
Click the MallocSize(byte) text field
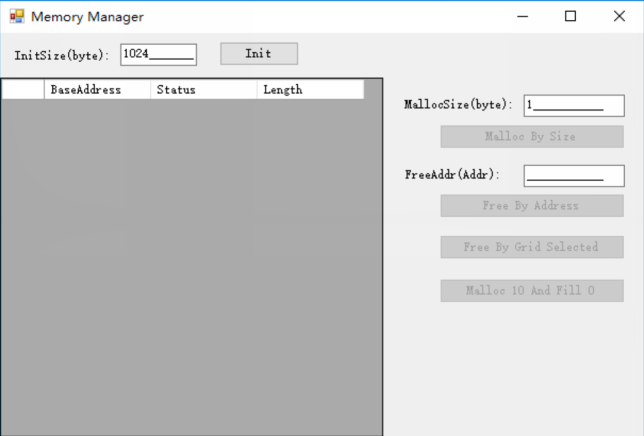[x=573, y=105]
